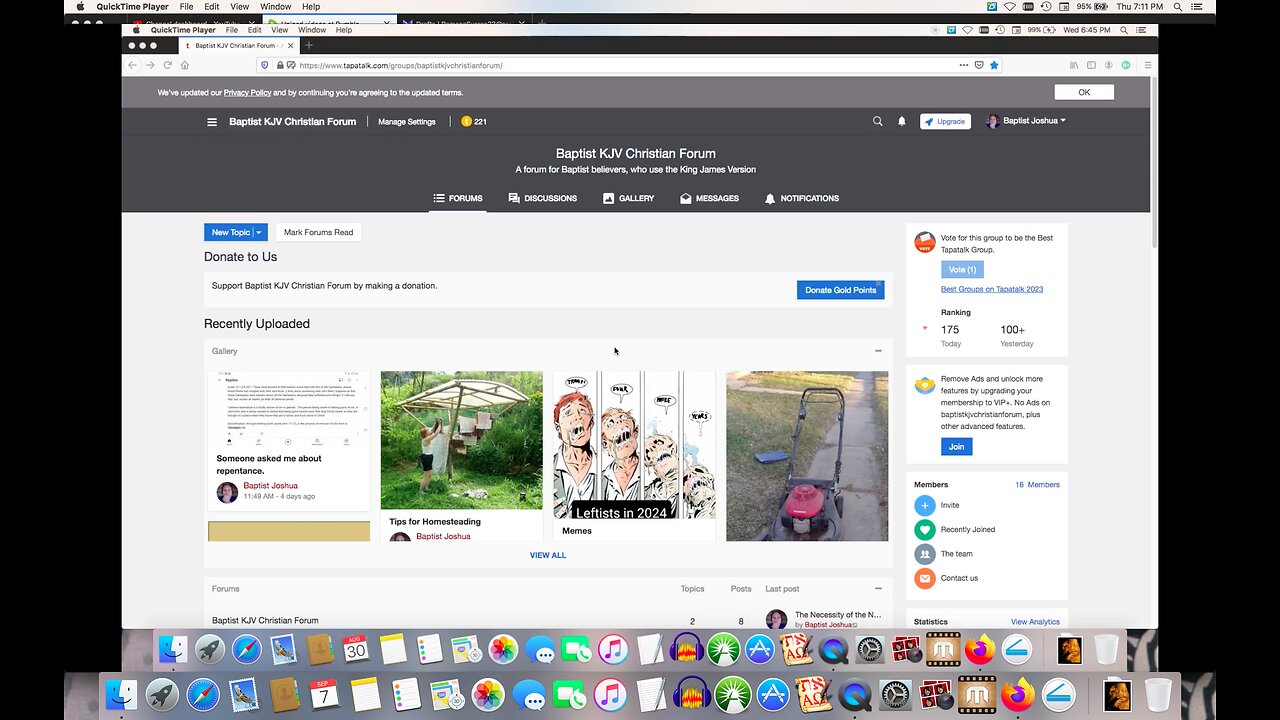This screenshot has width=1280, height=720.
Task: Toggle the bookmark star in the URL bar
Action: [x=994, y=65]
